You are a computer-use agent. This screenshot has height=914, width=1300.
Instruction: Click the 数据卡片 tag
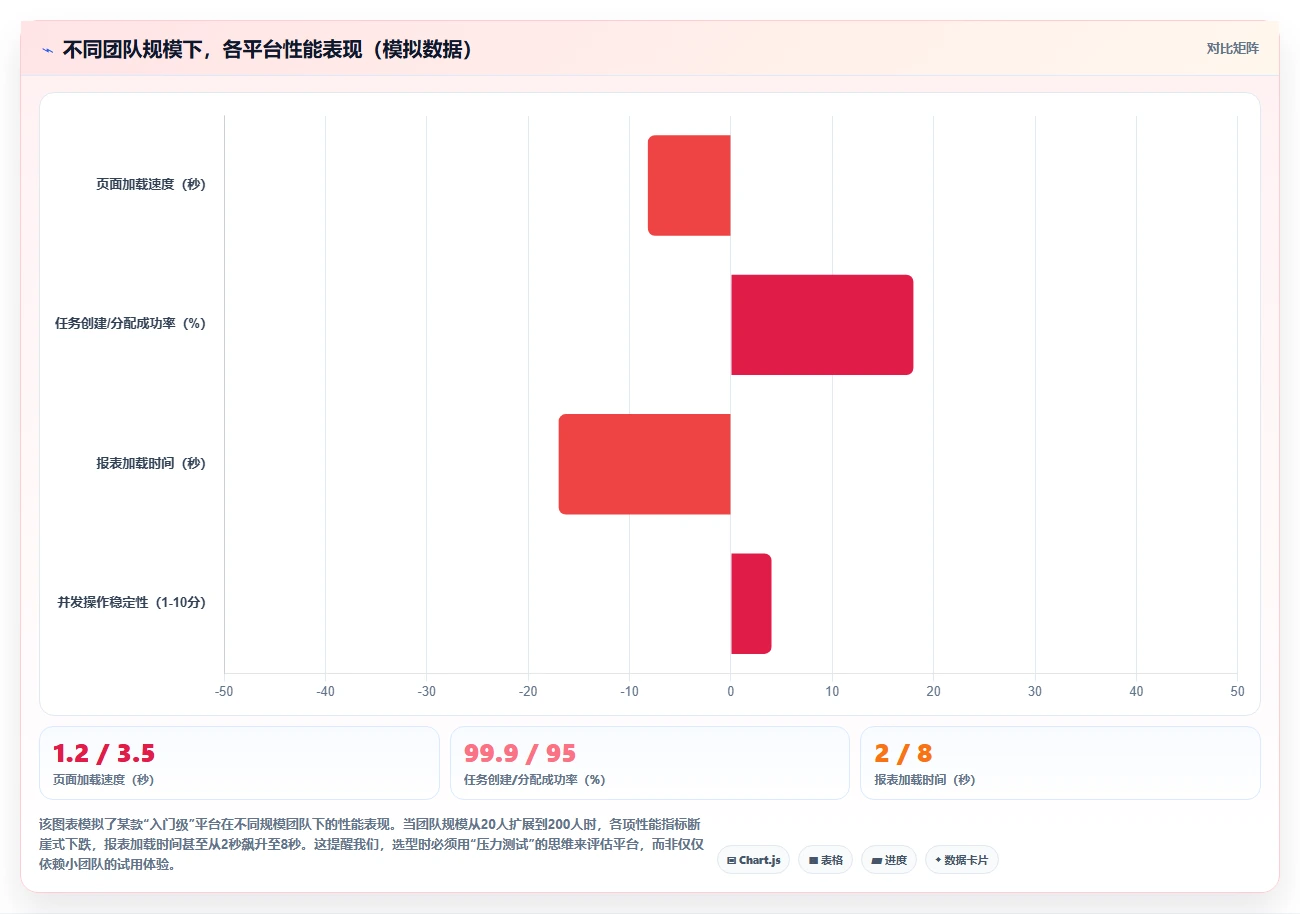coord(962,860)
